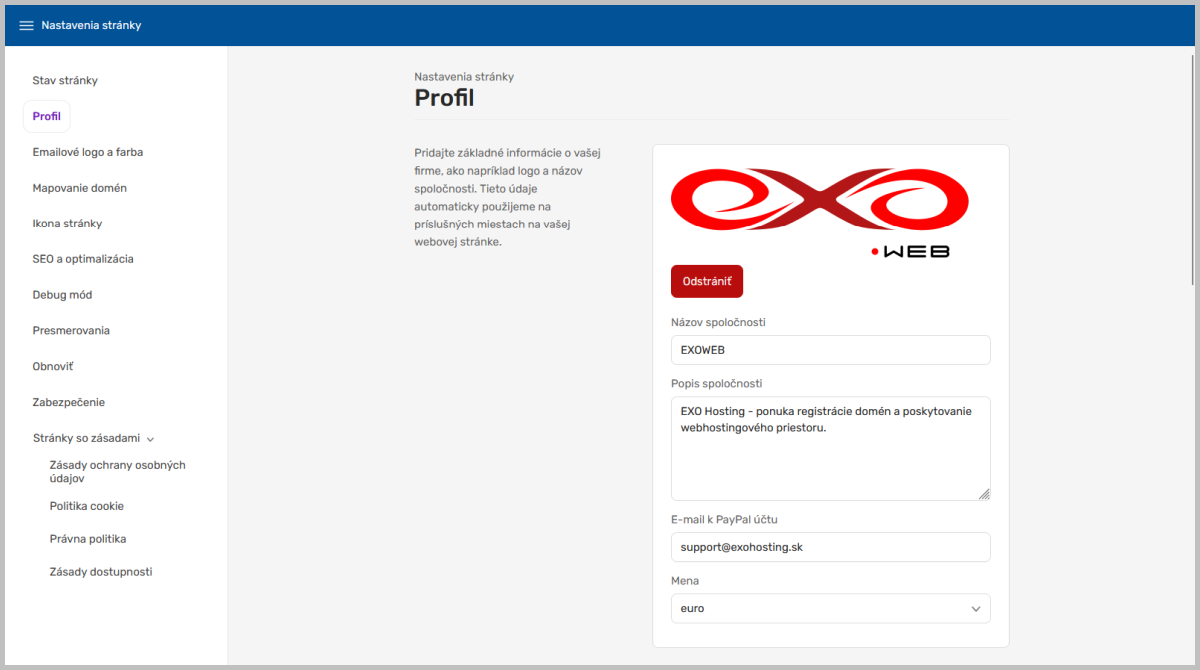The width and height of the screenshot is (1200, 670).
Task: Open Stav stránky in sidebar
Action: tap(65, 80)
